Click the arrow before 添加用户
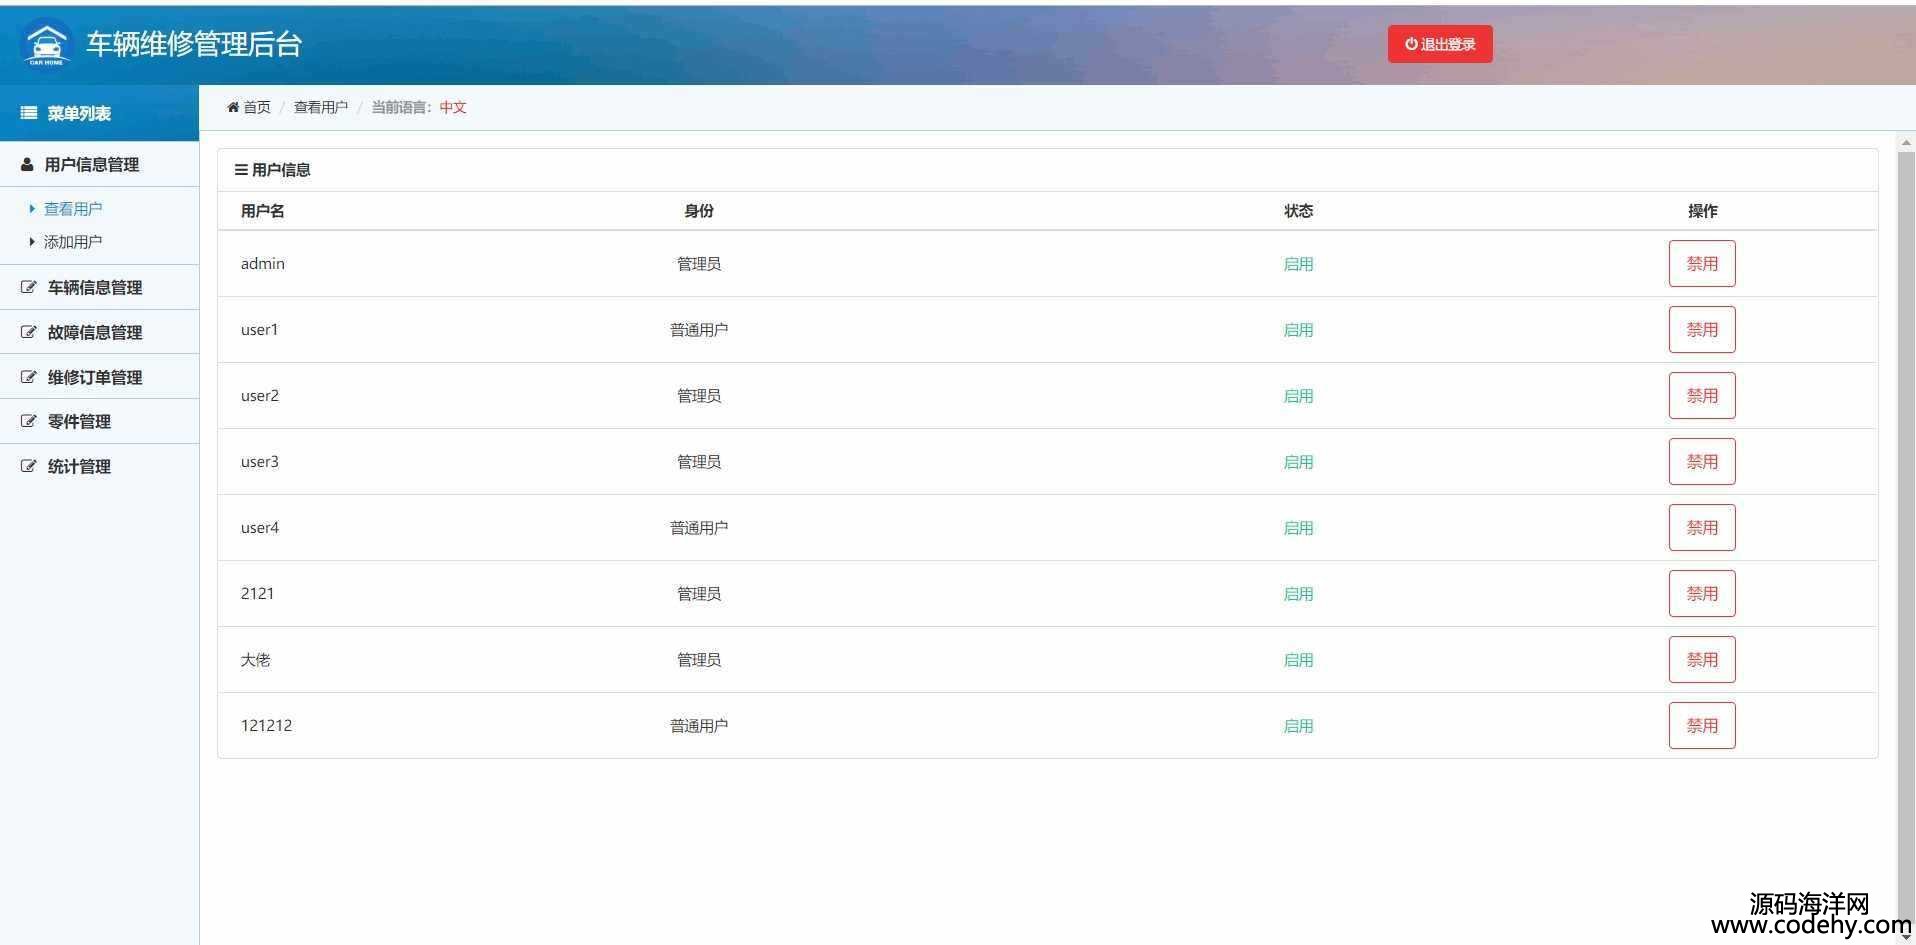The width and height of the screenshot is (1916, 945). (32, 242)
